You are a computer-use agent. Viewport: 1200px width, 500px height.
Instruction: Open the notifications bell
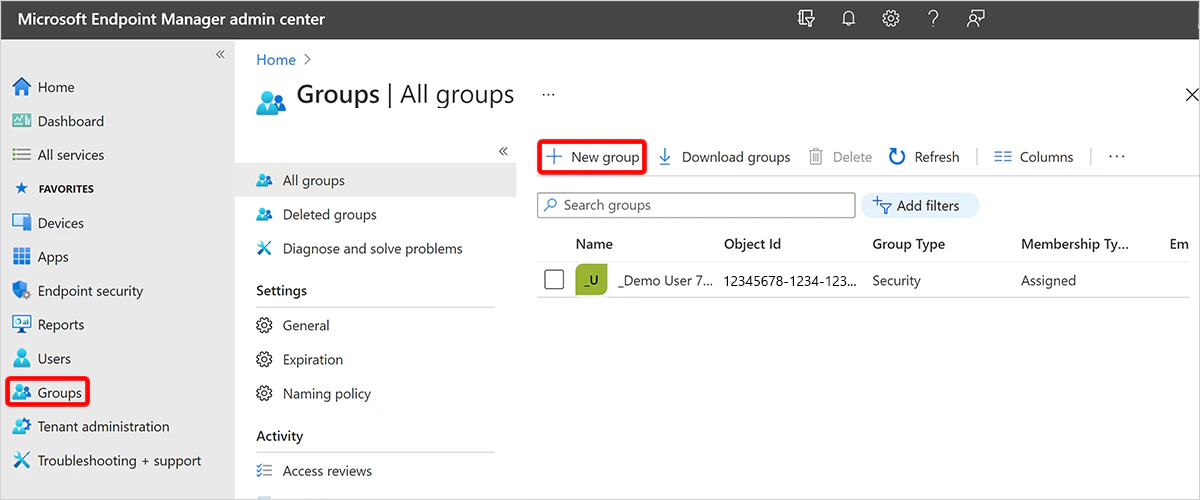[848, 19]
